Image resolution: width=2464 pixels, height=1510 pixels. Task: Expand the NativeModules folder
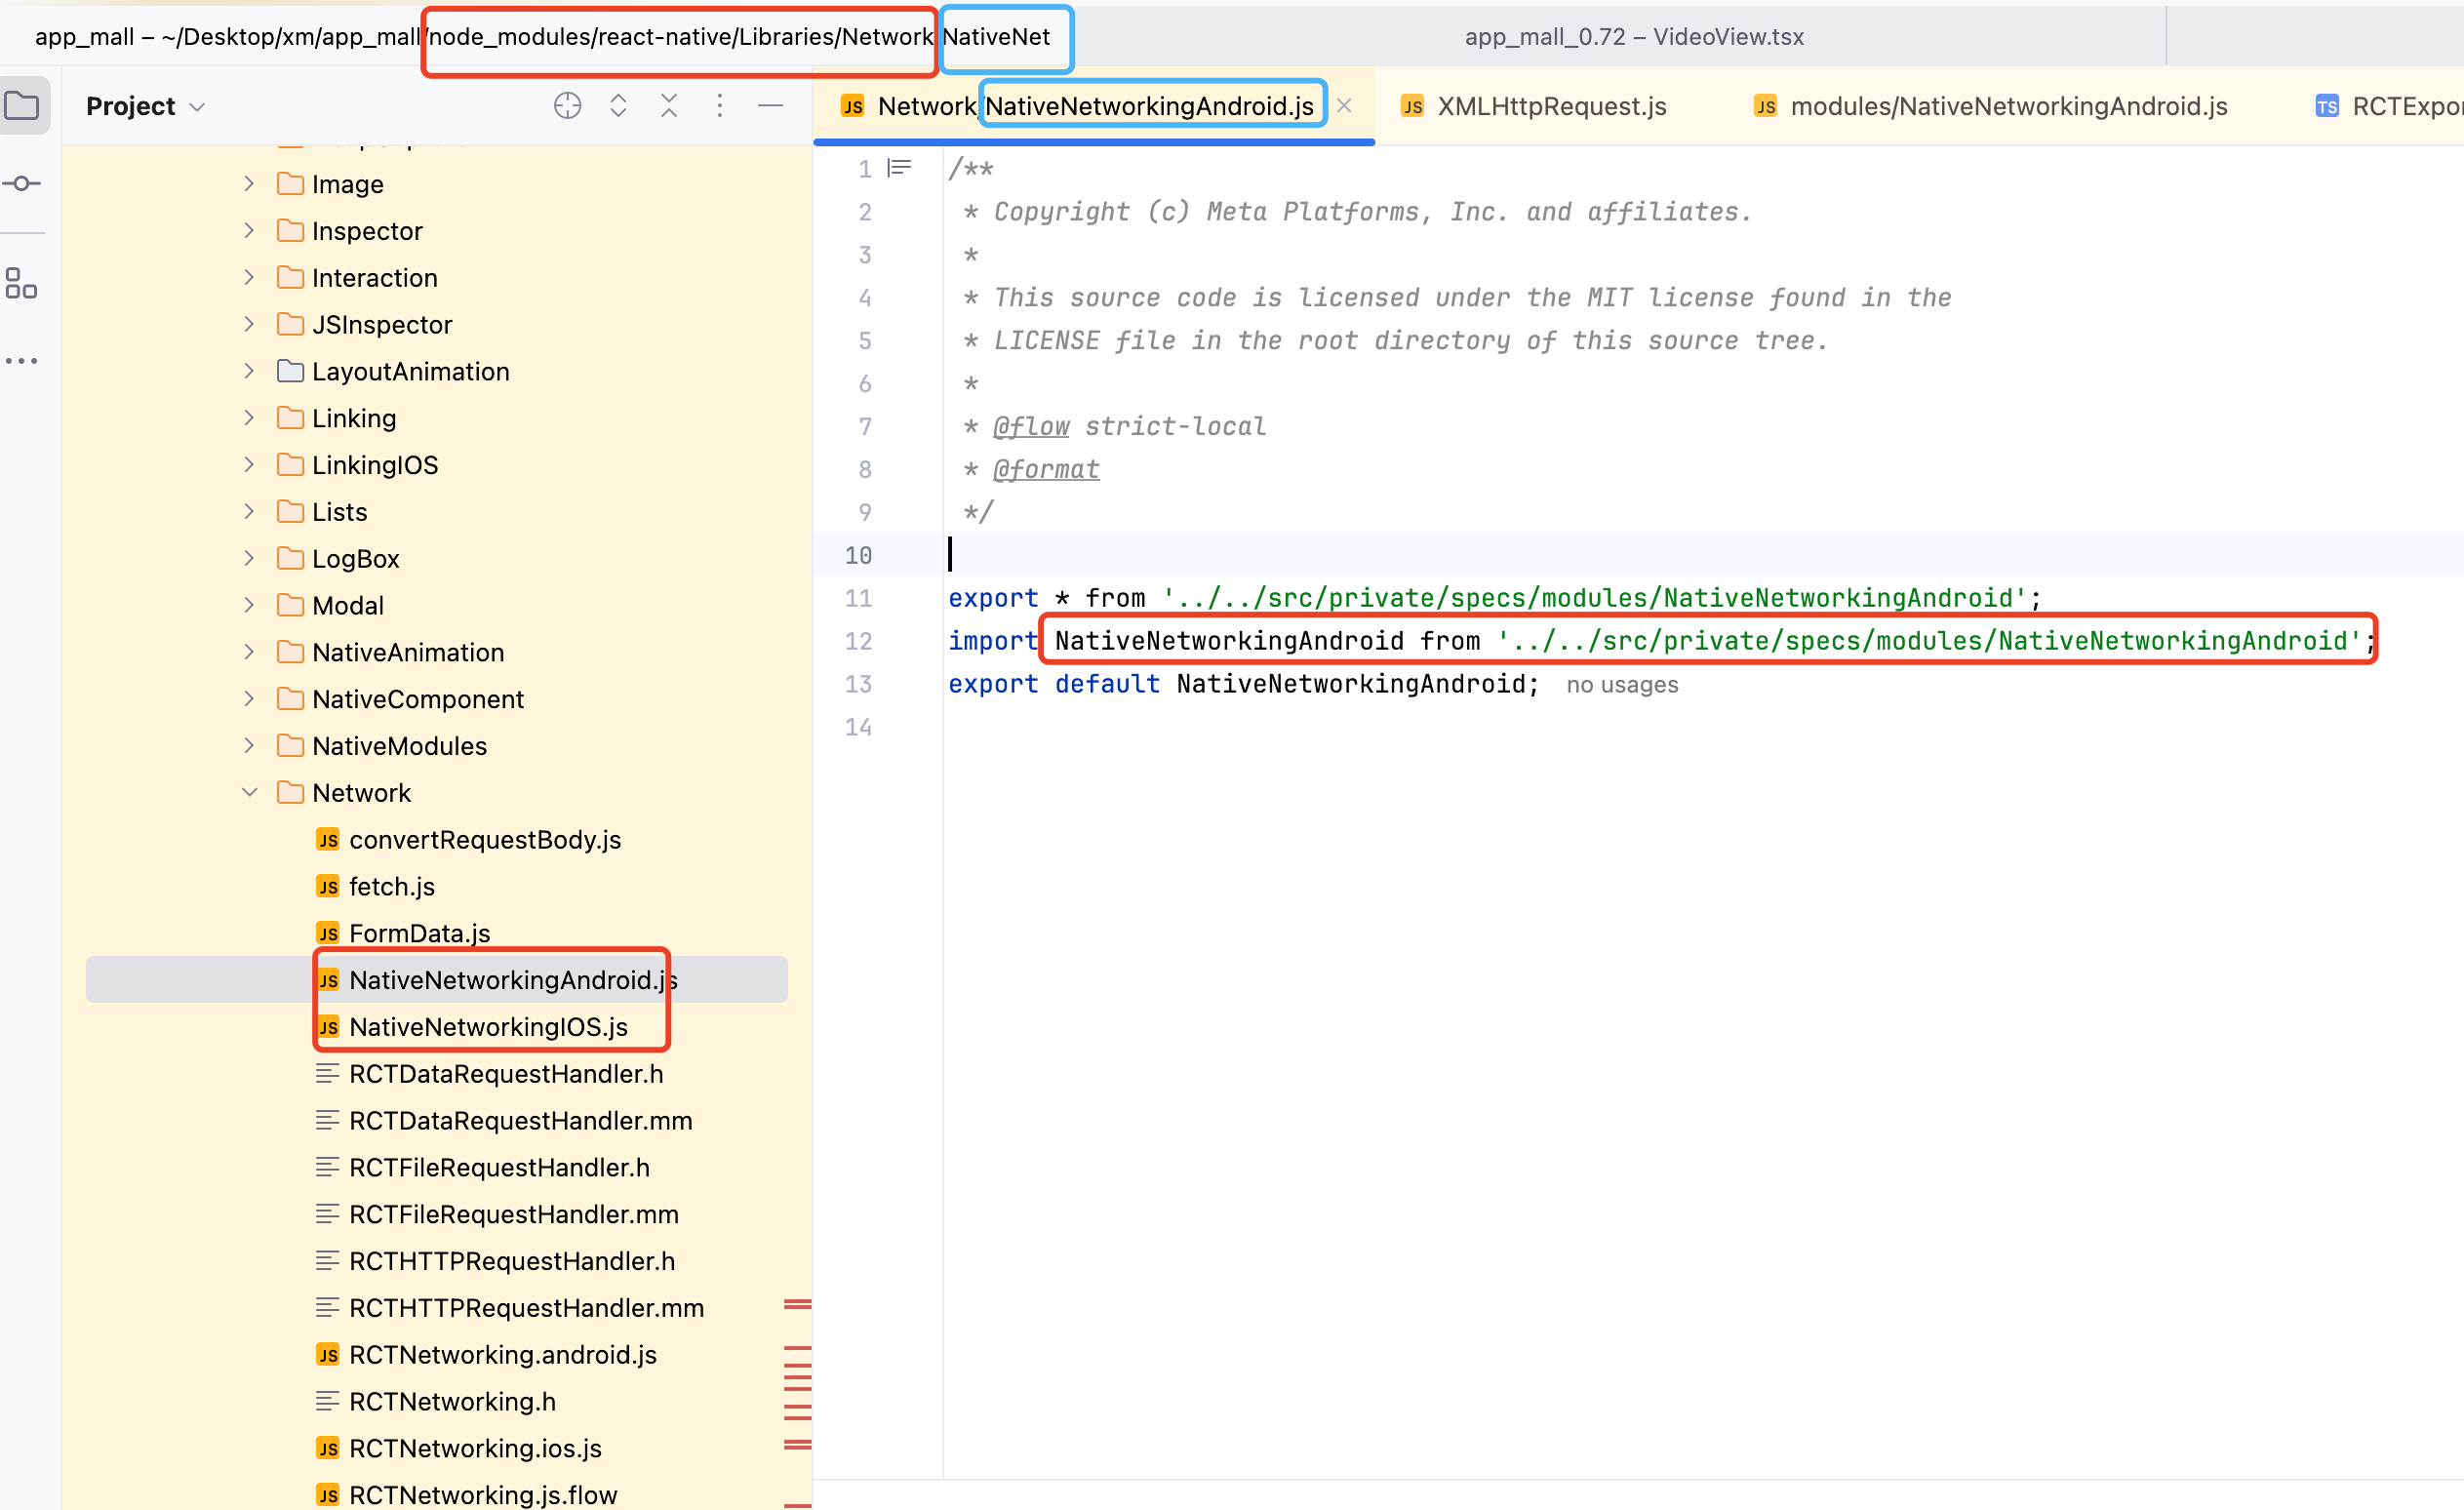[x=249, y=746]
